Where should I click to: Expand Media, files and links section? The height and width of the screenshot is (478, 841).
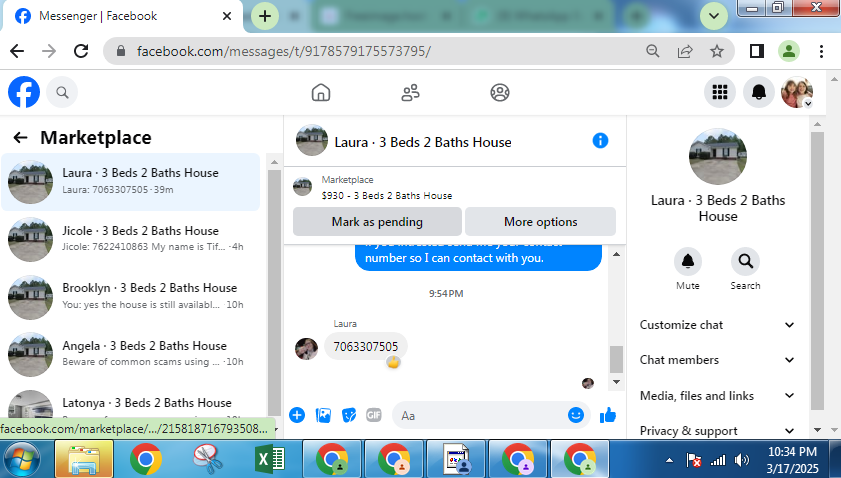pyautogui.click(x=717, y=396)
